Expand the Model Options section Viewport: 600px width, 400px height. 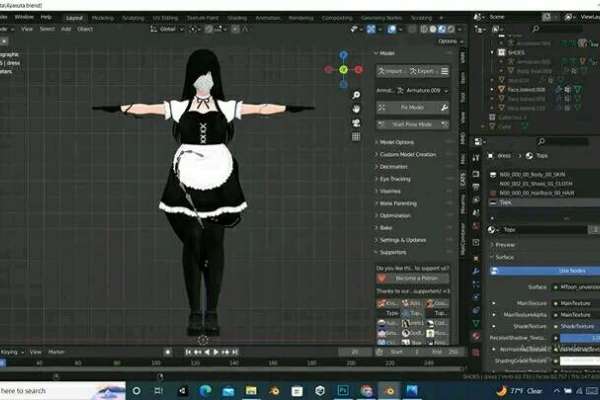click(396, 142)
